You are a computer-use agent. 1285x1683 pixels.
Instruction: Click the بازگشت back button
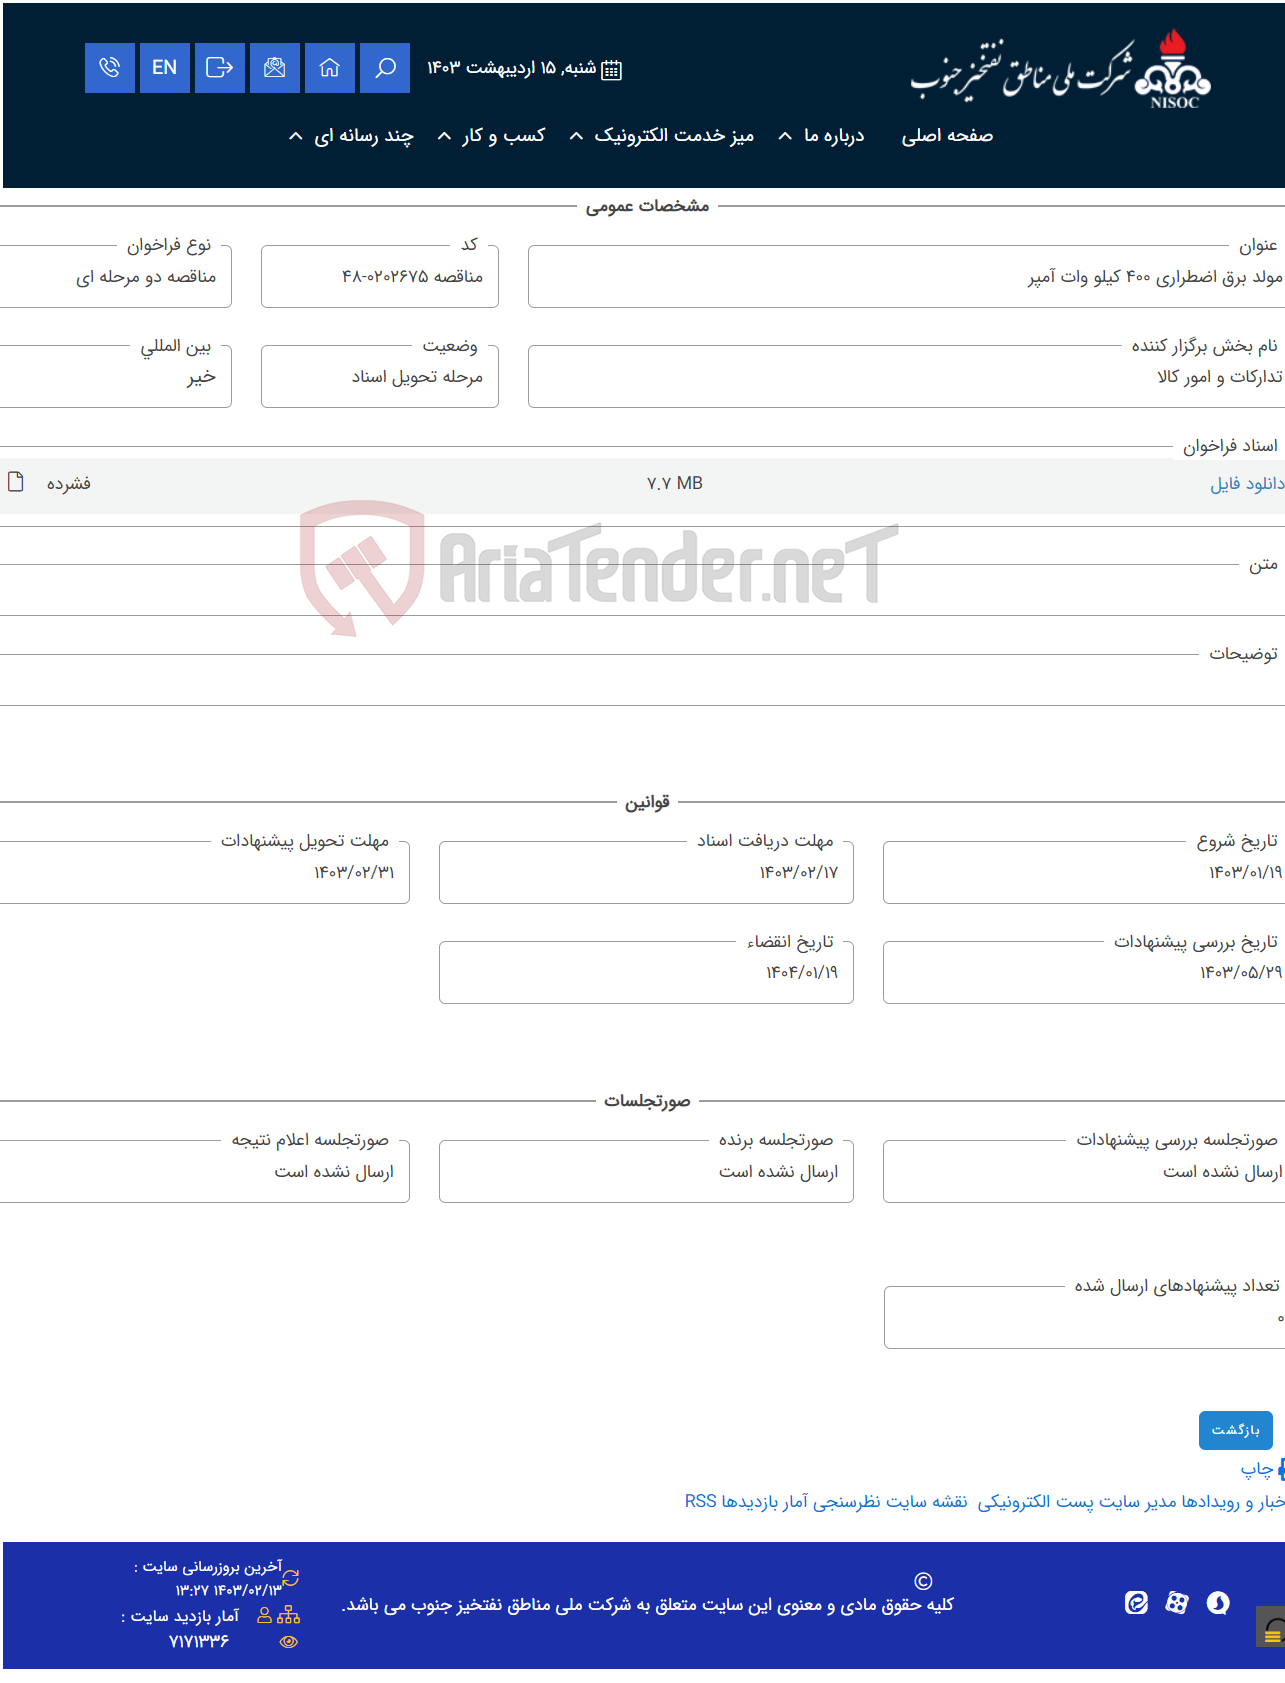1236,1430
